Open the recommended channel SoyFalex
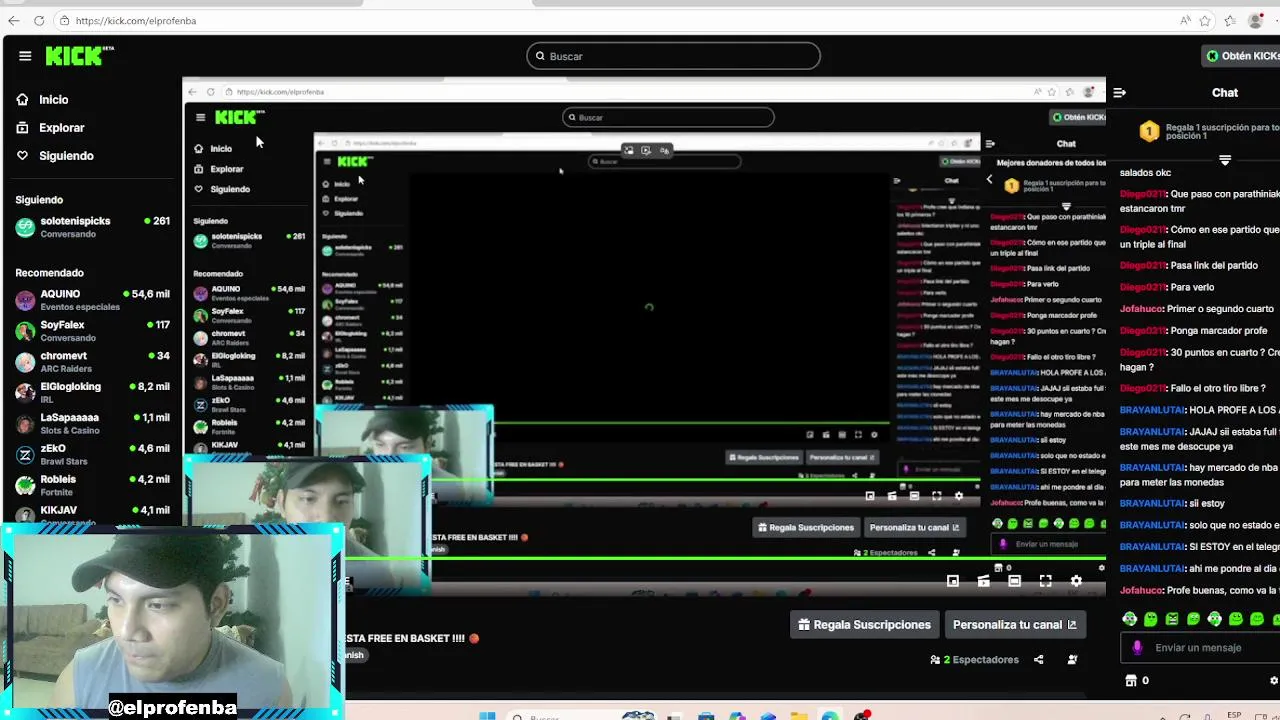Screen dimensions: 1280x720 click(x=93, y=331)
